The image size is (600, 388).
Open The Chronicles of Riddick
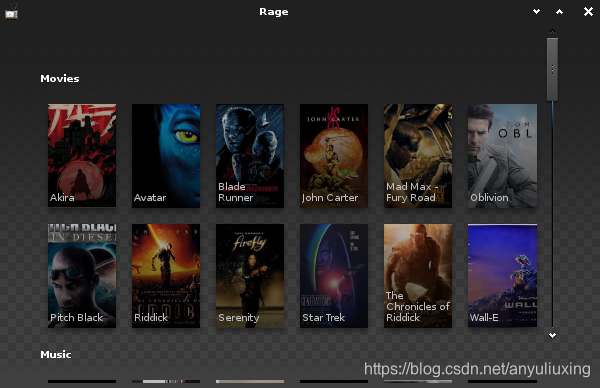418,276
